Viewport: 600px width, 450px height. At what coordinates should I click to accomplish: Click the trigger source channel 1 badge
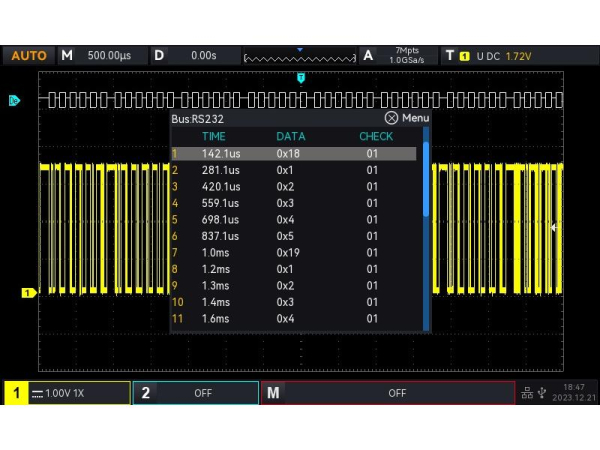tap(464, 57)
